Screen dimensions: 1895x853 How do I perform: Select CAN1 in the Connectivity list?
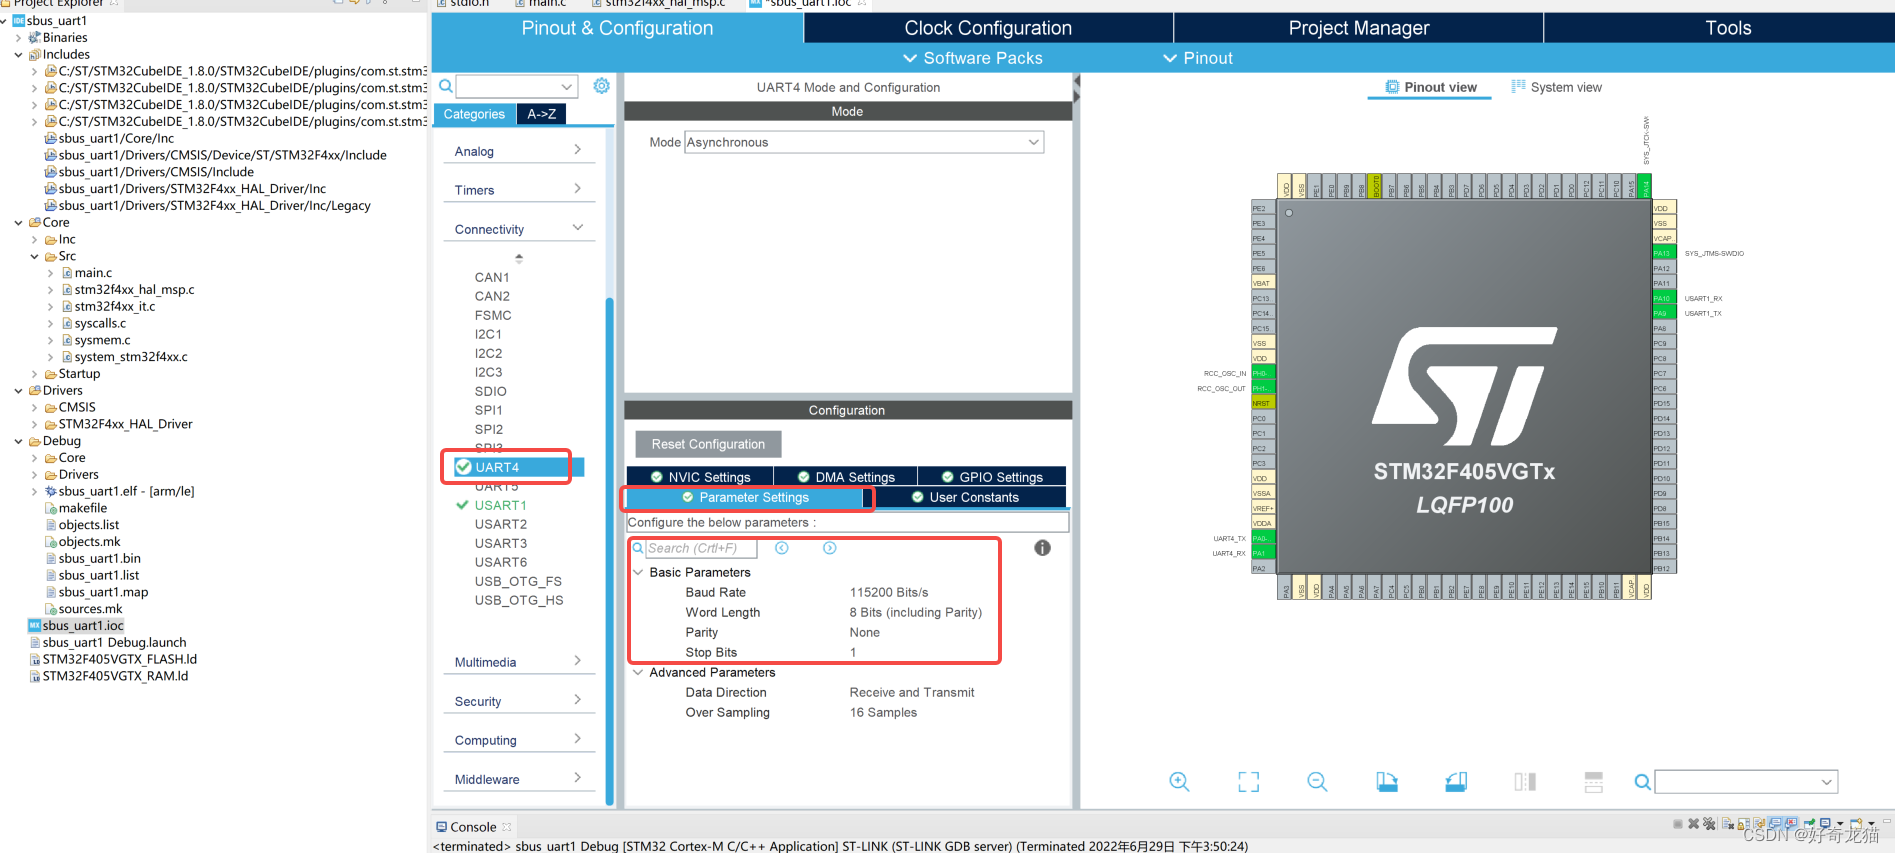[x=492, y=277]
